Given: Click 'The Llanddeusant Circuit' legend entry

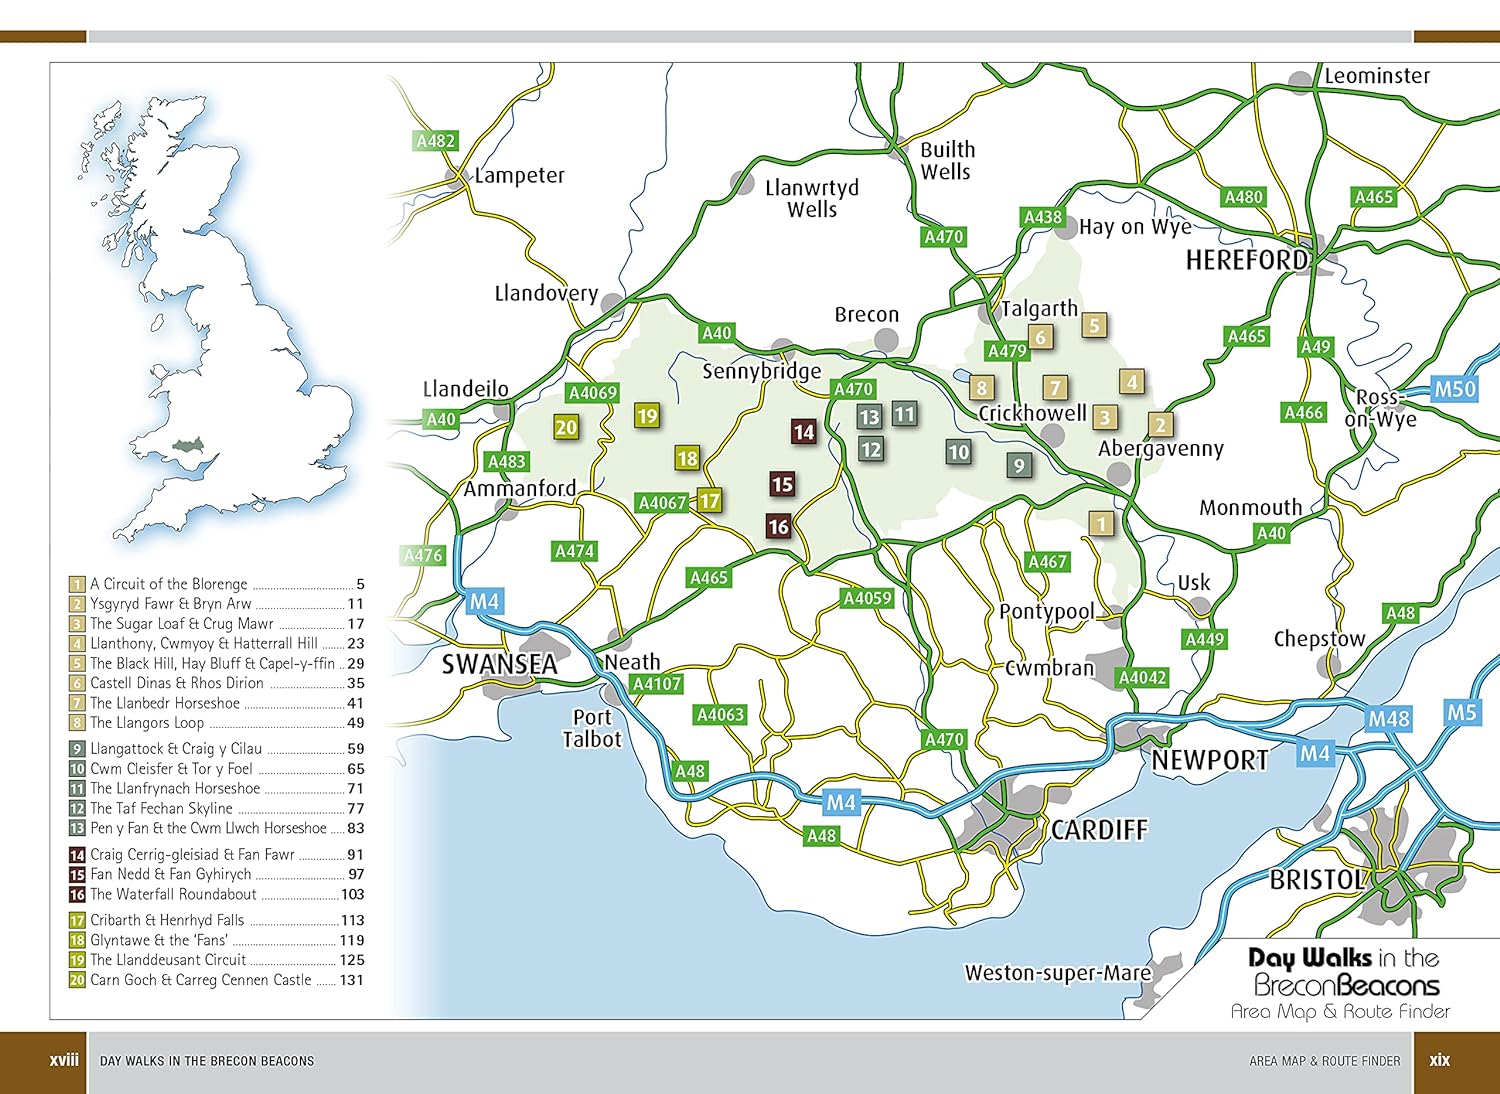Looking at the screenshot, I should click(168, 960).
